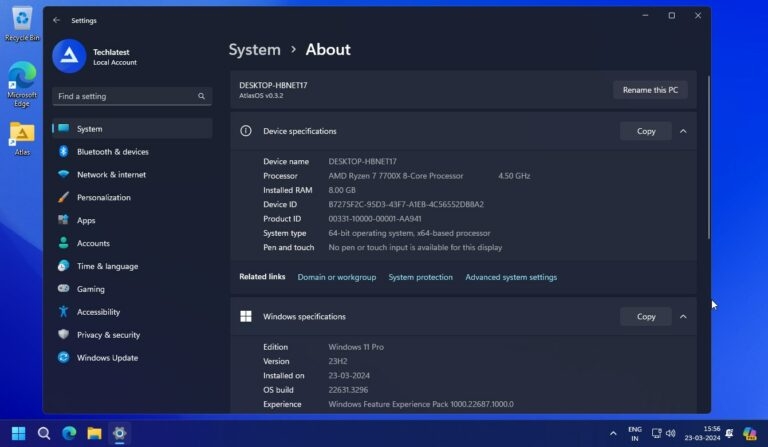Screen dimensions: 768x447
Task: Click the Network & internet wifi icon
Action: pos(63,174)
